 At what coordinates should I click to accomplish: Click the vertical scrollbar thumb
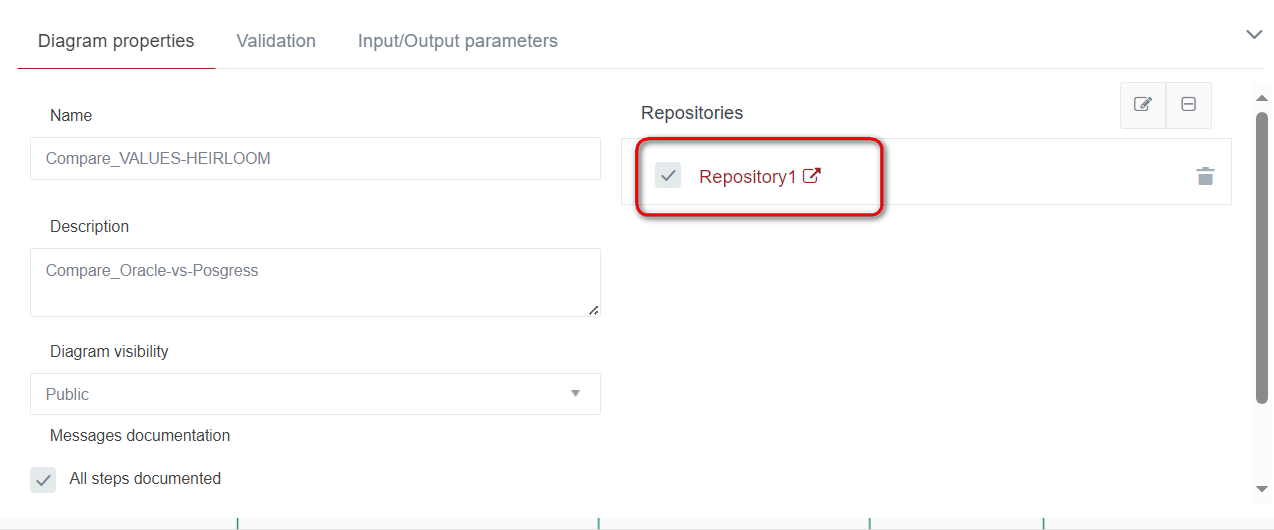(1262, 258)
